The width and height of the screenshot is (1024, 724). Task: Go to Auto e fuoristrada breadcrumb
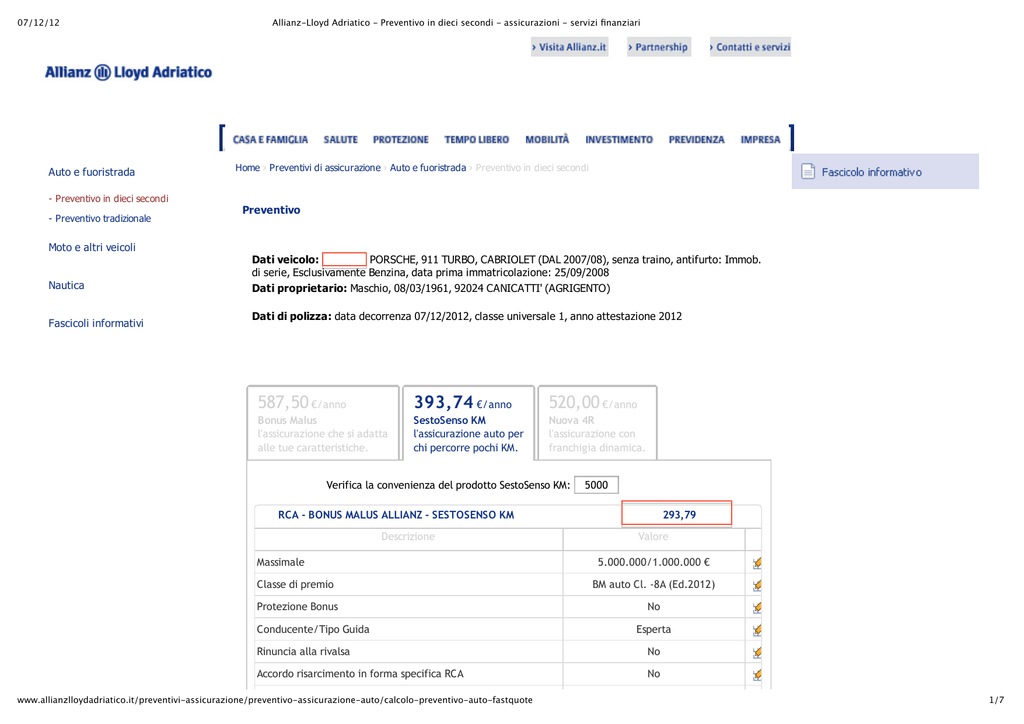pos(428,168)
